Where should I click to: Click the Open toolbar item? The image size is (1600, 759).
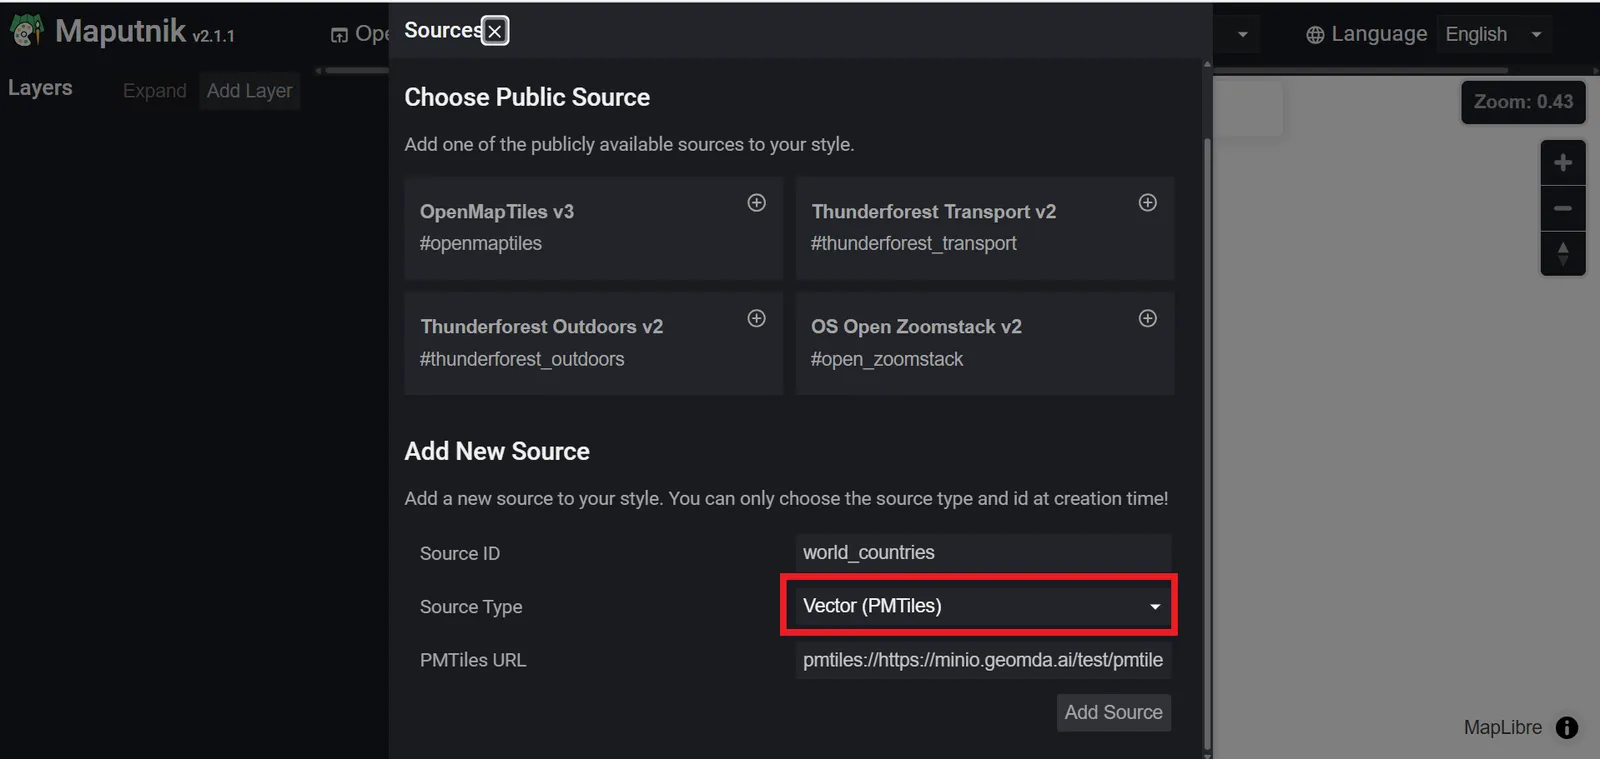(360, 34)
